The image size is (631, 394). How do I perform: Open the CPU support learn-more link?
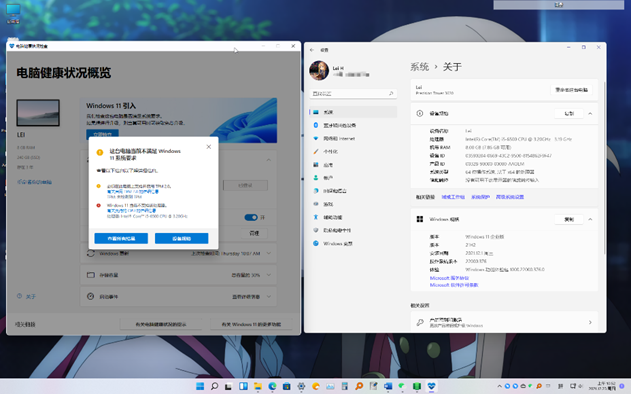[131, 210]
